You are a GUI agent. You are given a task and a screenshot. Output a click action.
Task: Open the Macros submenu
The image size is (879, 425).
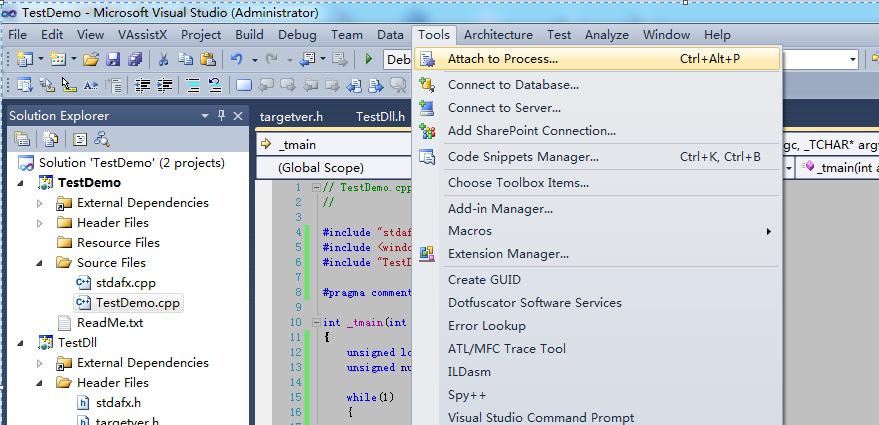(x=596, y=231)
